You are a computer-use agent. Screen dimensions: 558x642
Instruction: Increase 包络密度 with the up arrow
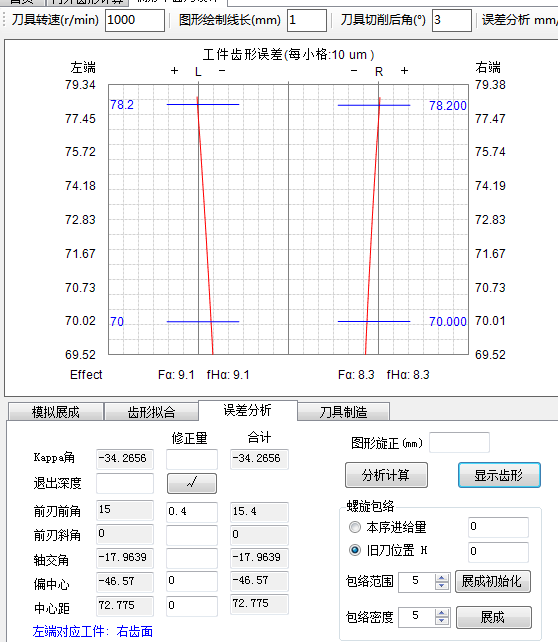[x=441, y=613]
